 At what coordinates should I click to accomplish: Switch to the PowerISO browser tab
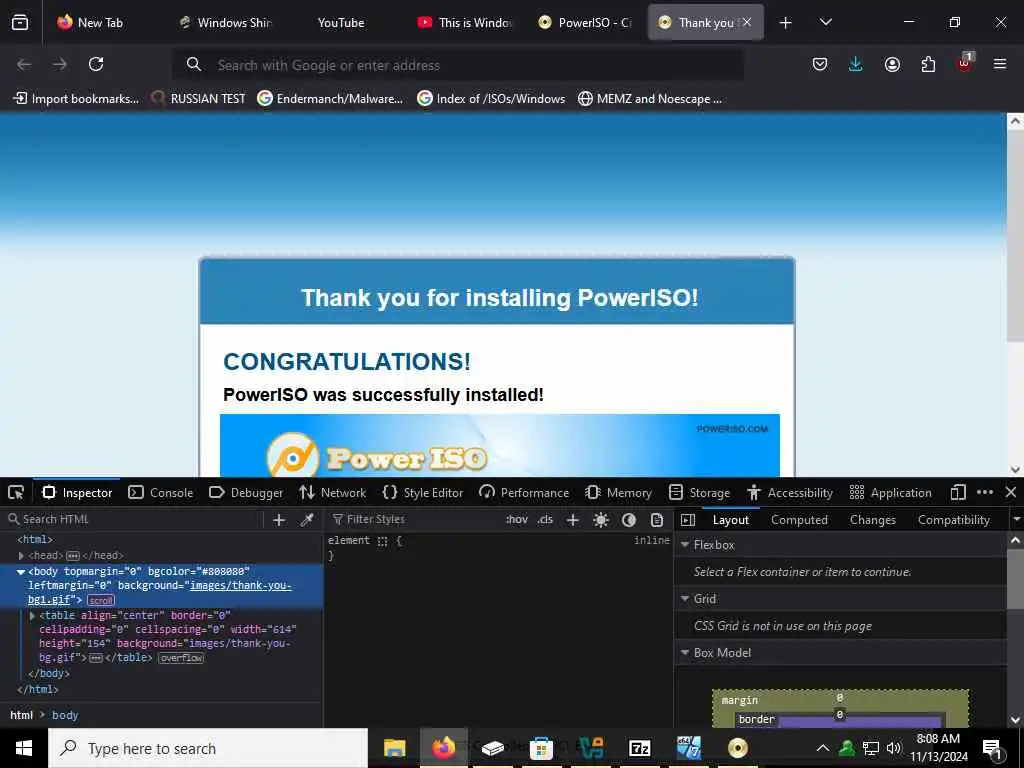586,23
